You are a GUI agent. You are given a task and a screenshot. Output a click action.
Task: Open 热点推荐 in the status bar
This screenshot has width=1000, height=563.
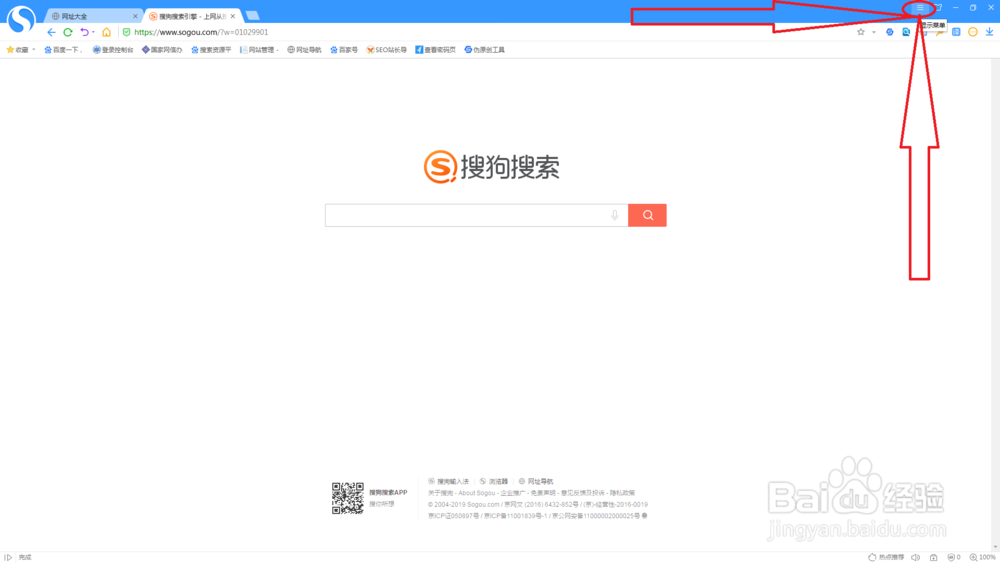pos(886,557)
